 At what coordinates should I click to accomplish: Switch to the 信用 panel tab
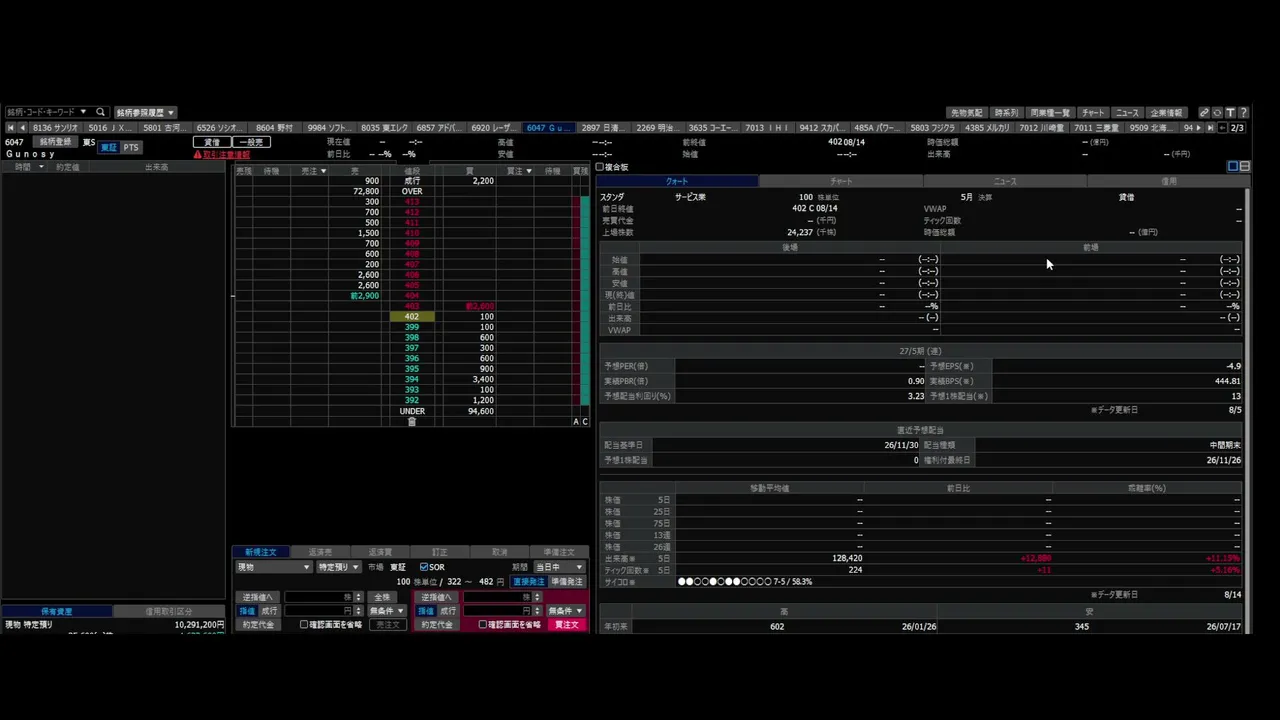click(x=1168, y=181)
